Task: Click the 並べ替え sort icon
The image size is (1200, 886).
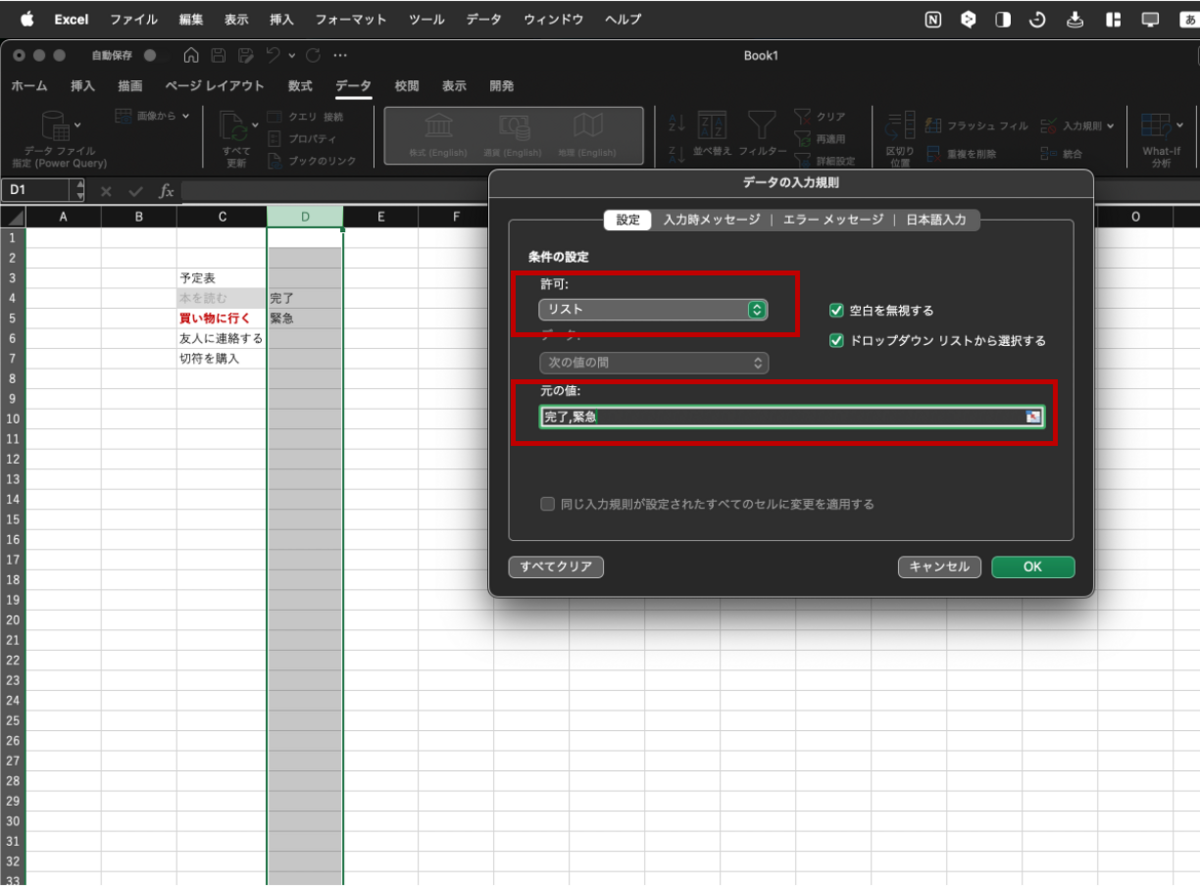Action: coord(712,125)
